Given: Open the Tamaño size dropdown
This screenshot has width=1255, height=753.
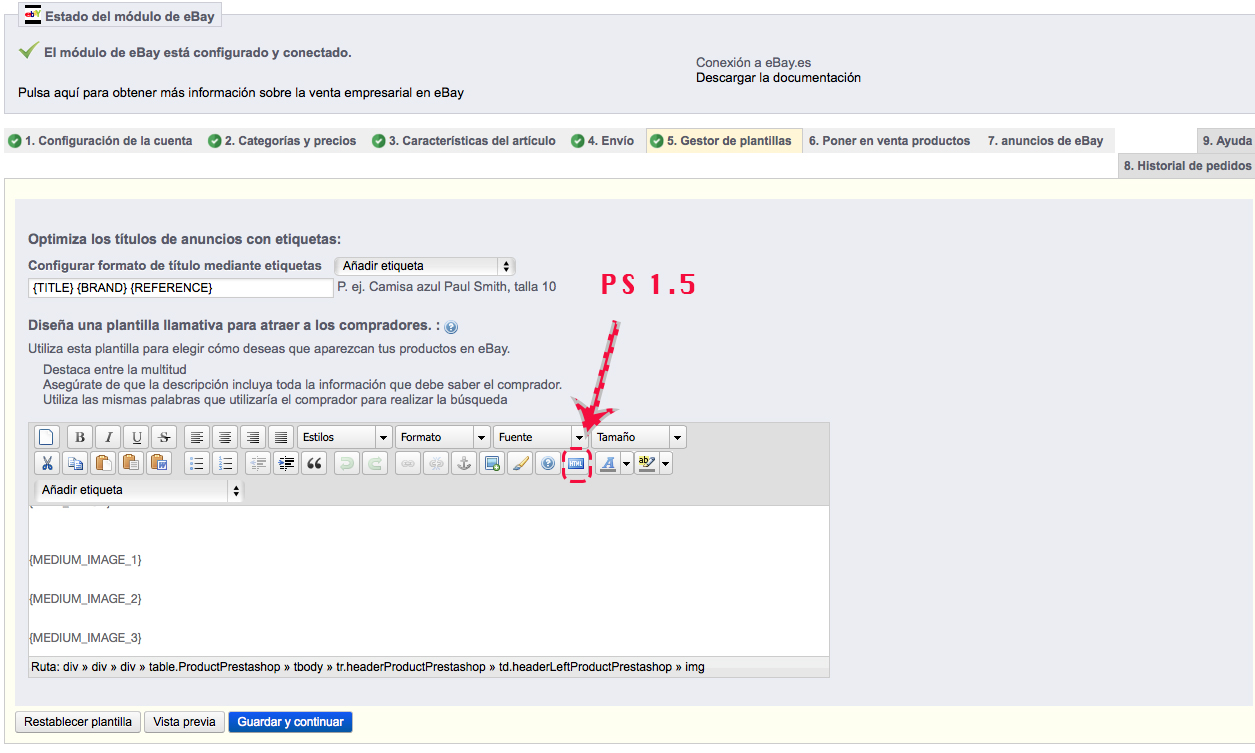Looking at the screenshot, I should coord(638,437).
